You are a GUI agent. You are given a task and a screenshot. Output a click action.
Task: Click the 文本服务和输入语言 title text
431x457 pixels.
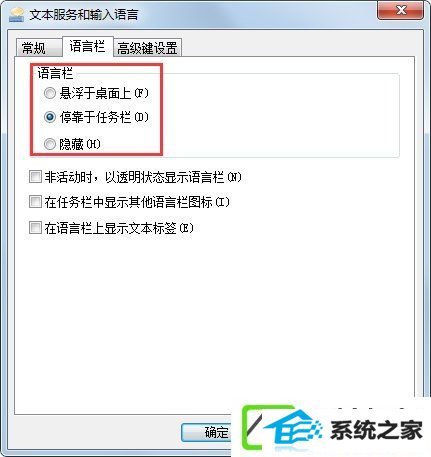click(x=84, y=15)
